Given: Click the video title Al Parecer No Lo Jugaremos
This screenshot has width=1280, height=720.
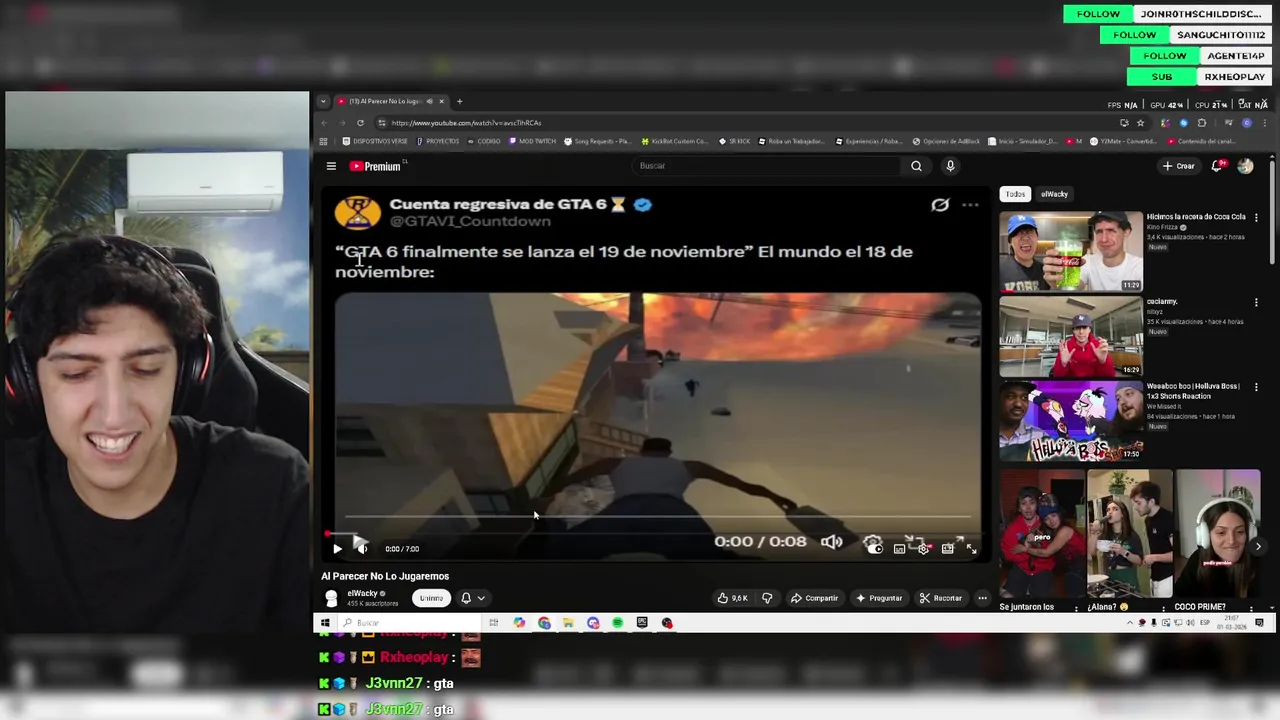Looking at the screenshot, I should (x=385, y=576).
